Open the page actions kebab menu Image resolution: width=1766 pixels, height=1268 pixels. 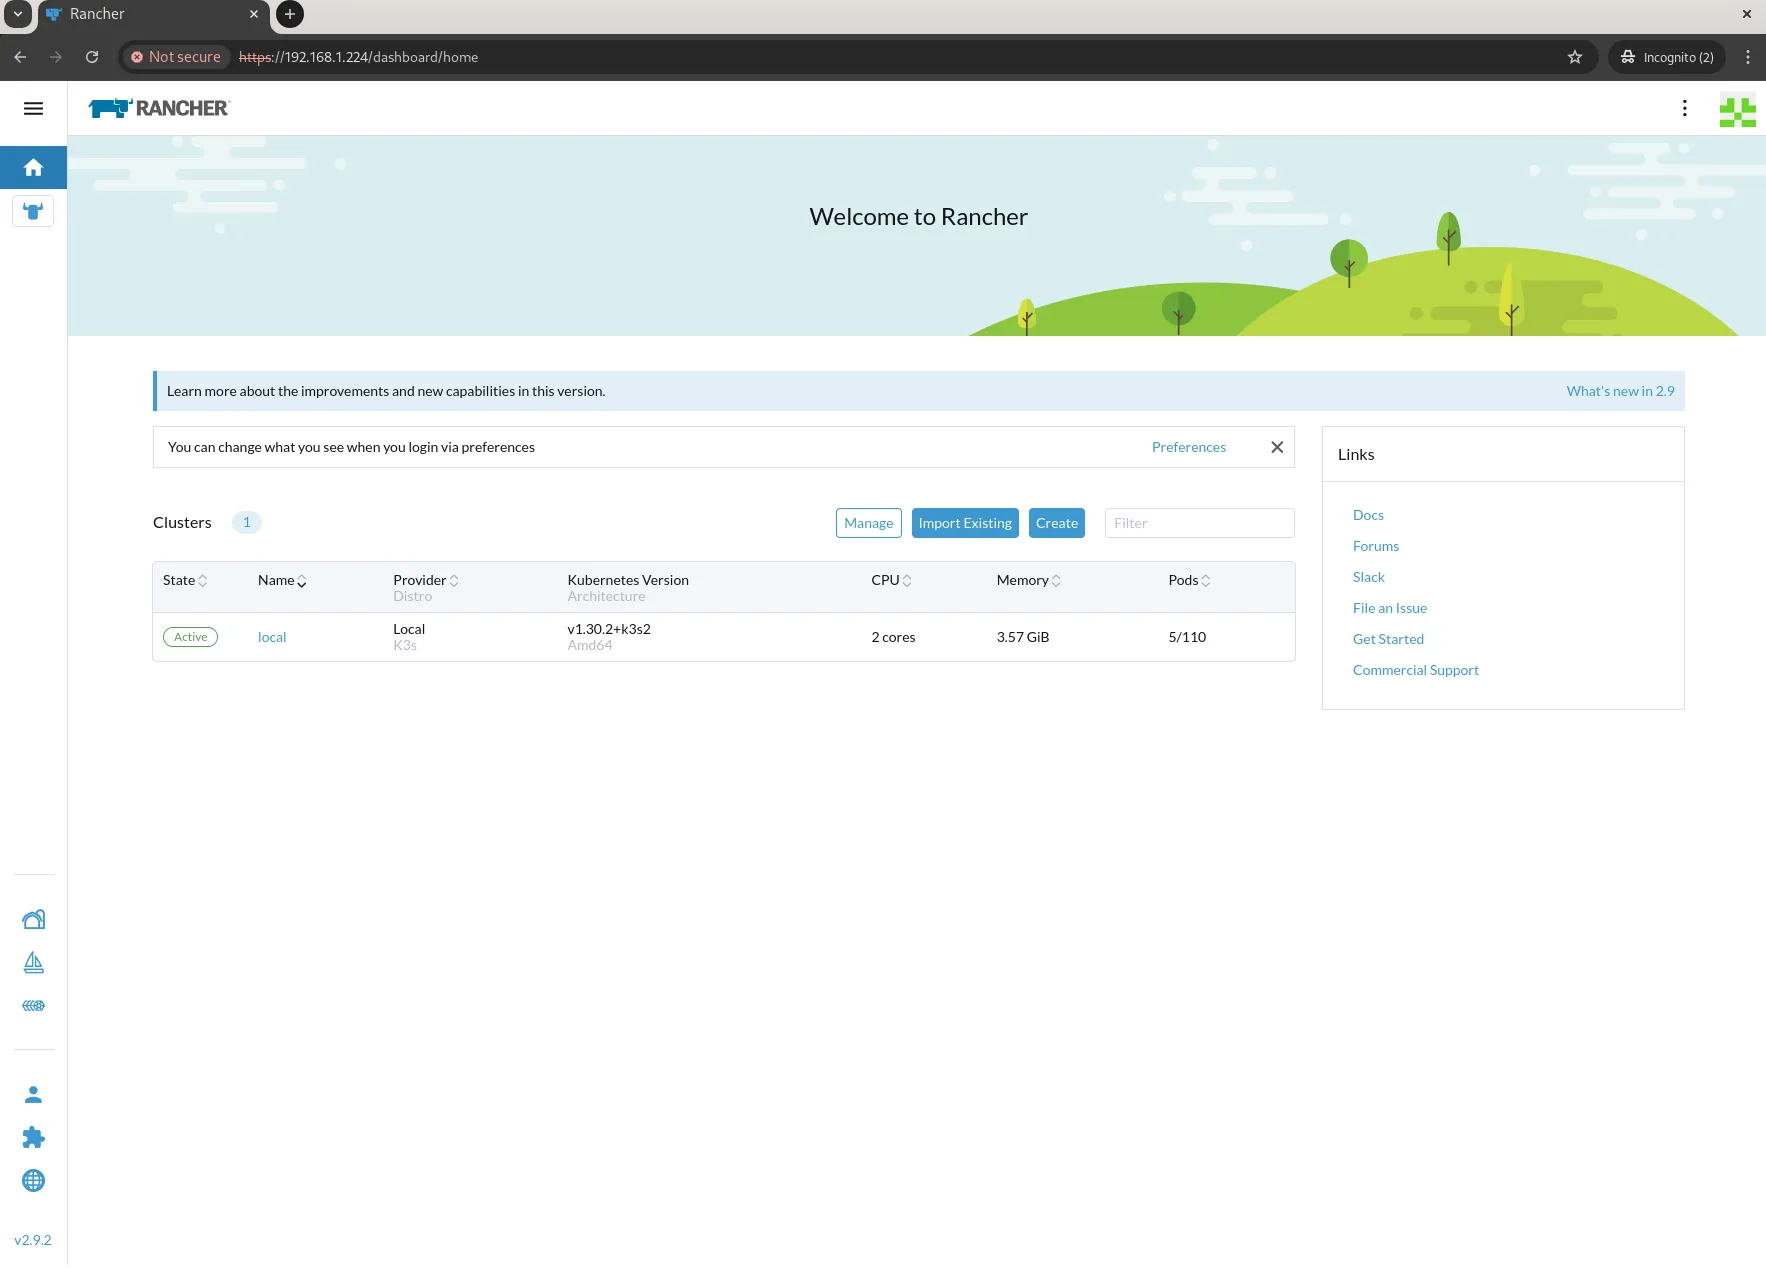[x=1684, y=108]
